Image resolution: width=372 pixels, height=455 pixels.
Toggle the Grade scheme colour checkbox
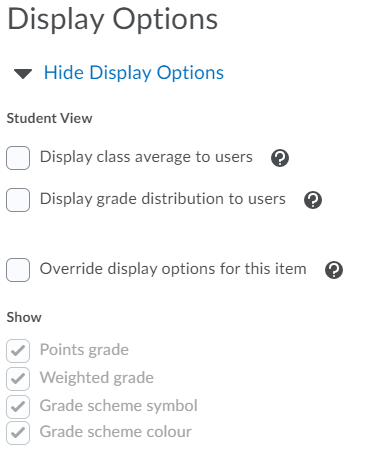[18, 433]
